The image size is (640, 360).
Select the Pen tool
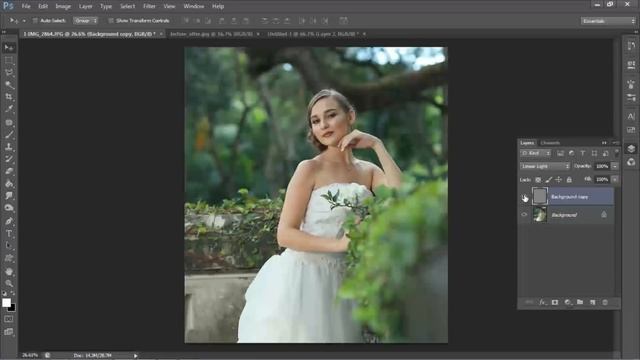pyautogui.click(x=9, y=221)
